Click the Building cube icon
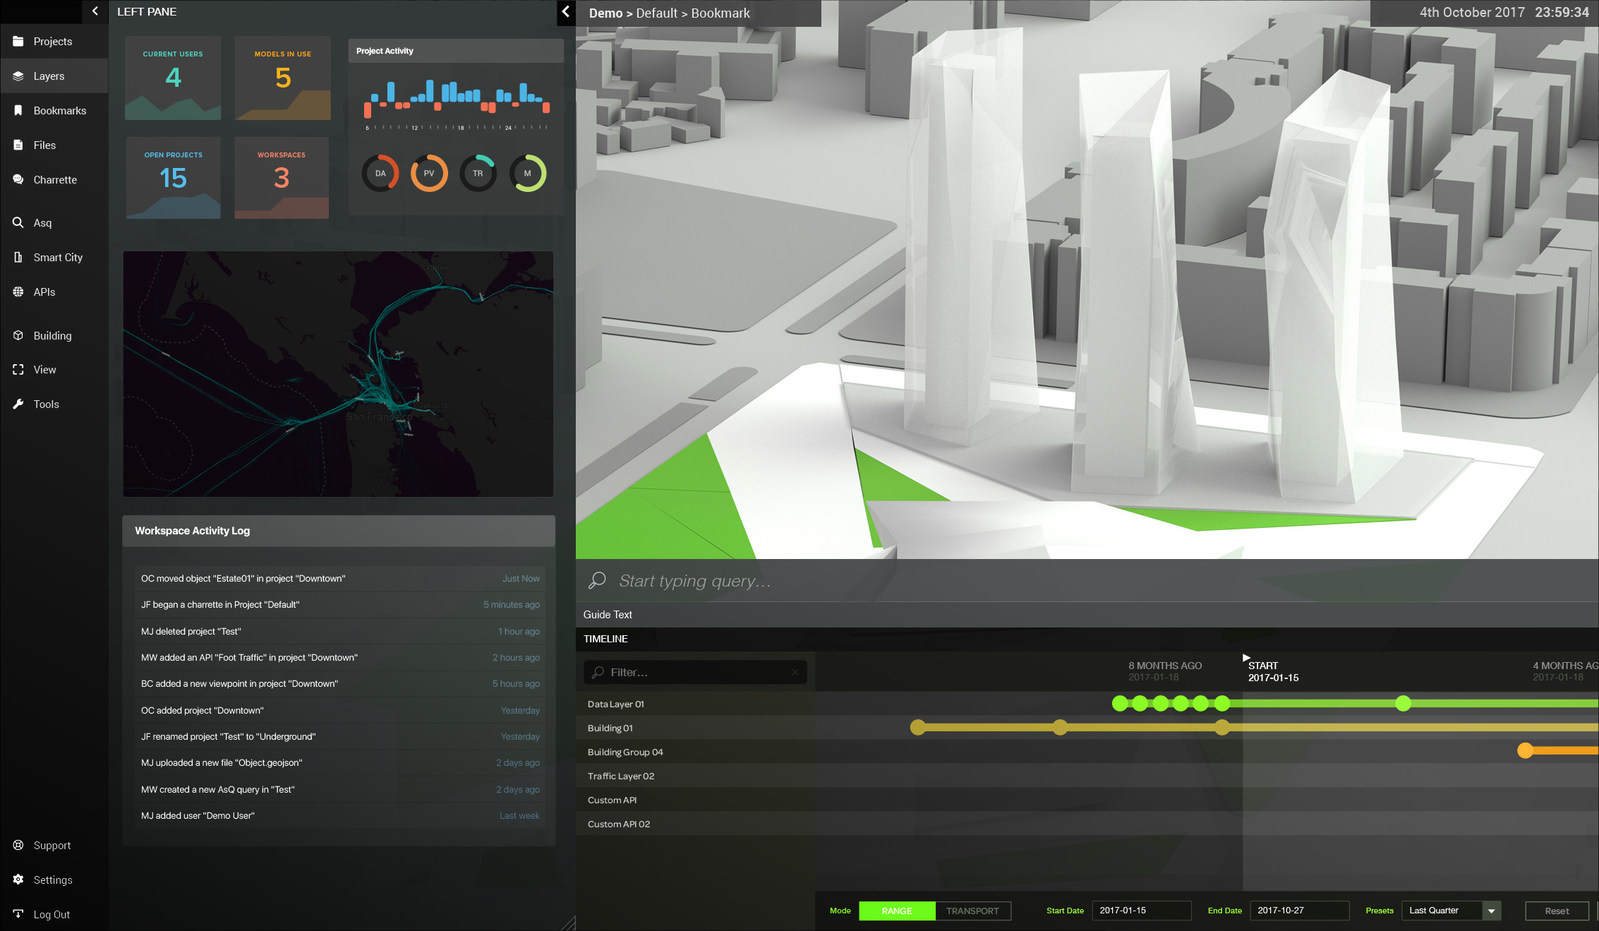This screenshot has width=1599, height=931. 18,336
